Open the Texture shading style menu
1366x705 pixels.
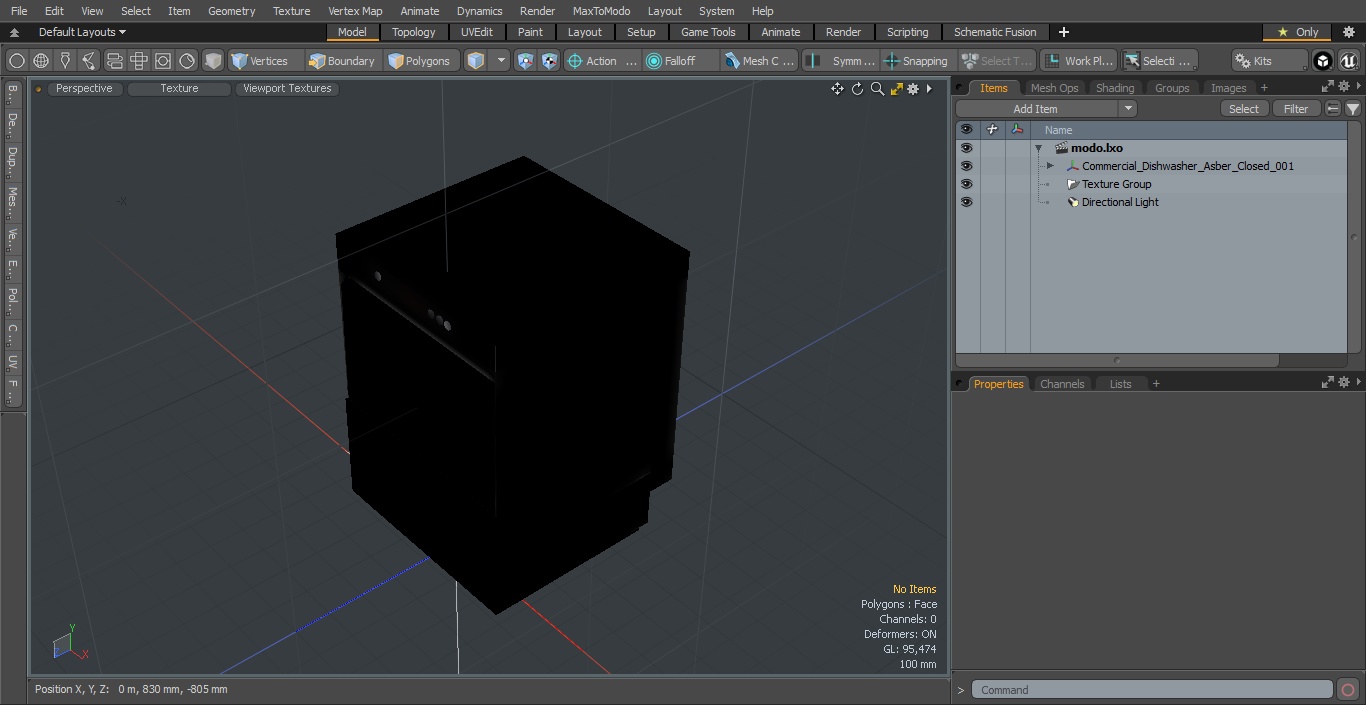(179, 88)
